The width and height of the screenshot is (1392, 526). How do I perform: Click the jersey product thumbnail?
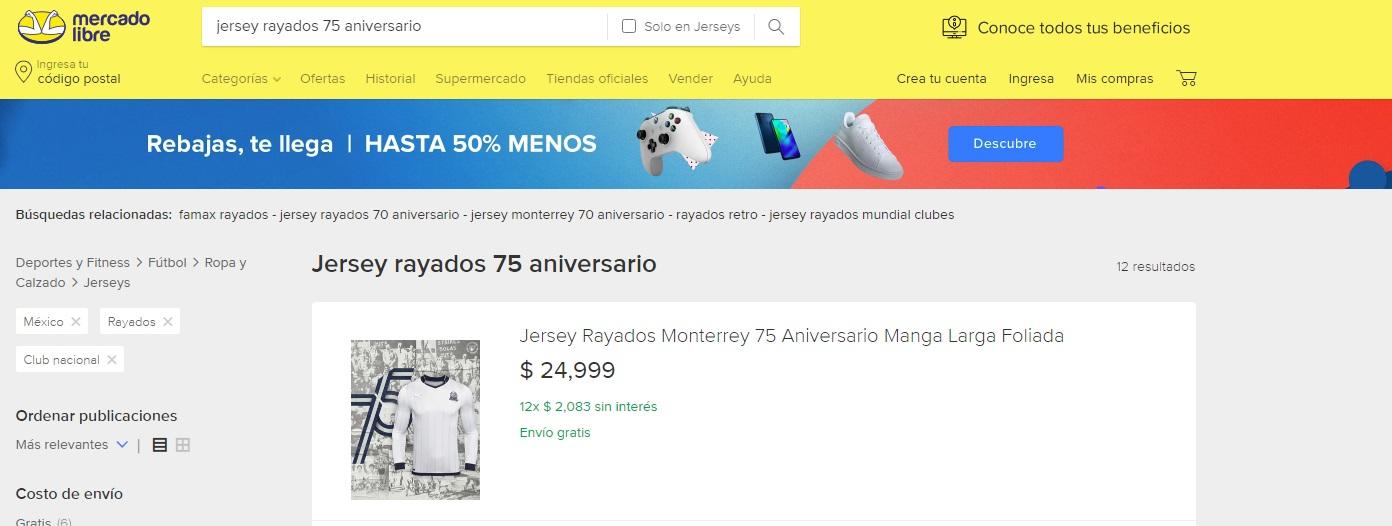point(415,420)
